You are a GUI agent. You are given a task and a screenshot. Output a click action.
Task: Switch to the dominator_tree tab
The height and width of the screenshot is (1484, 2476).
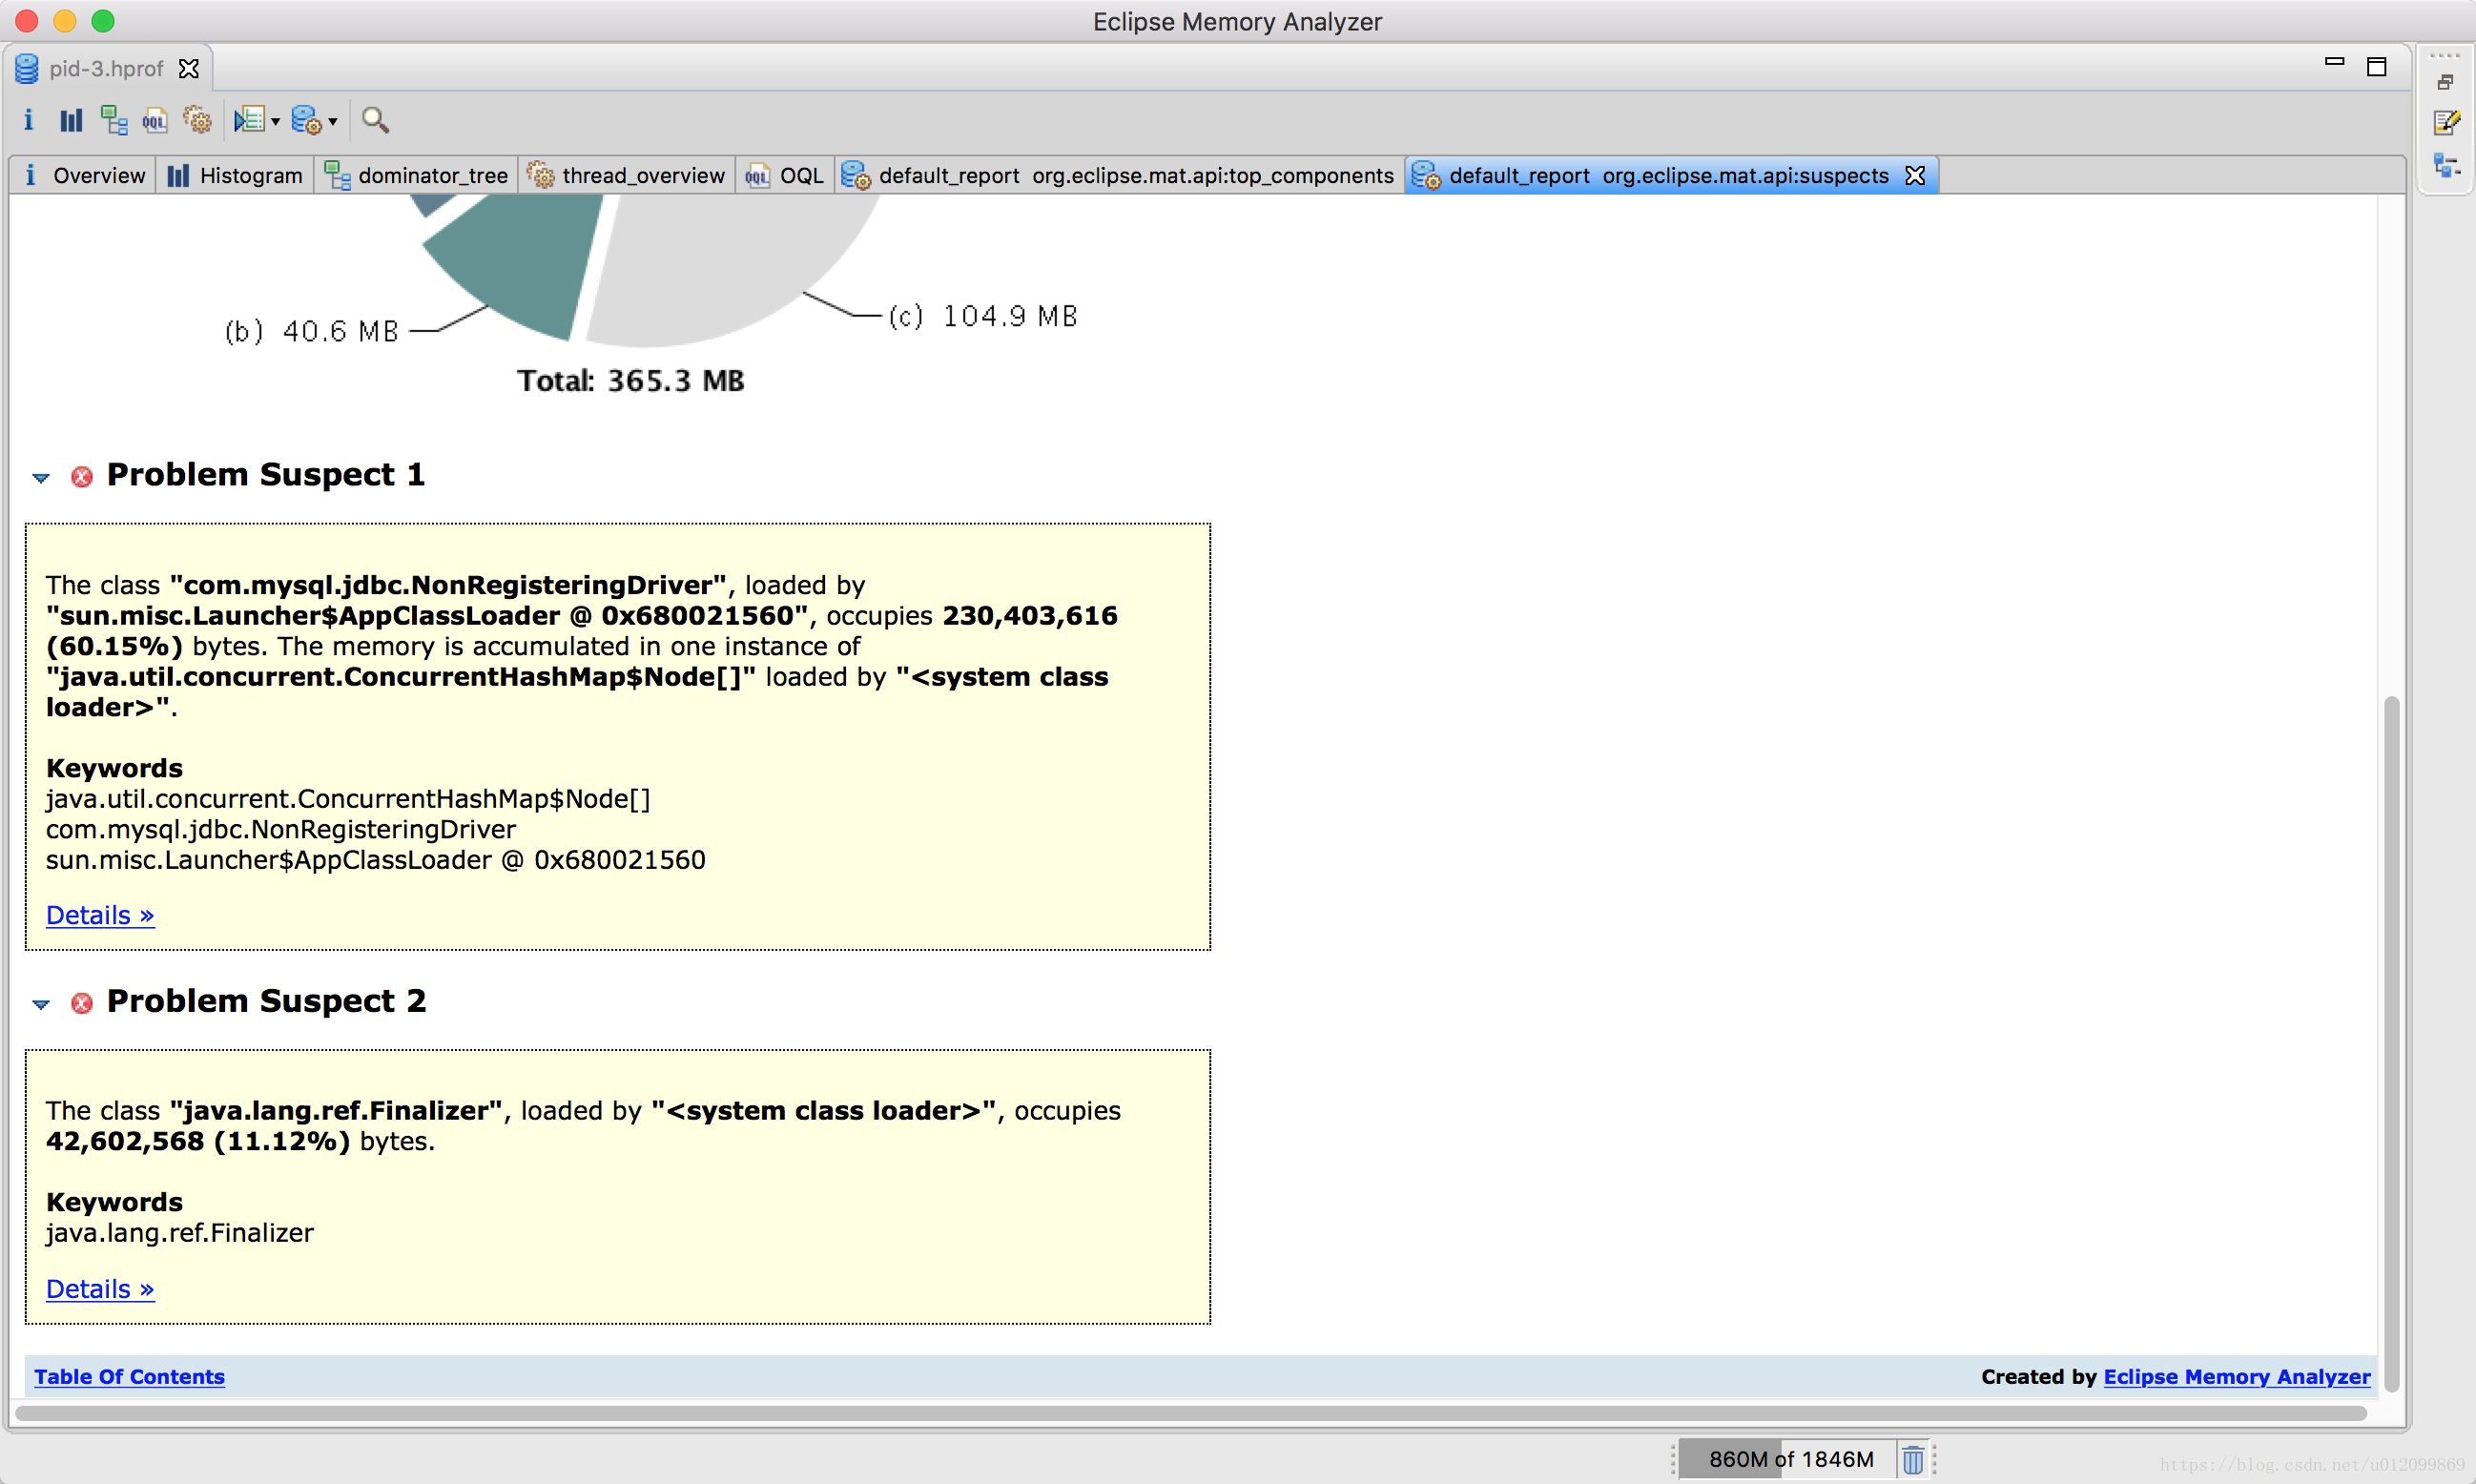417,176
